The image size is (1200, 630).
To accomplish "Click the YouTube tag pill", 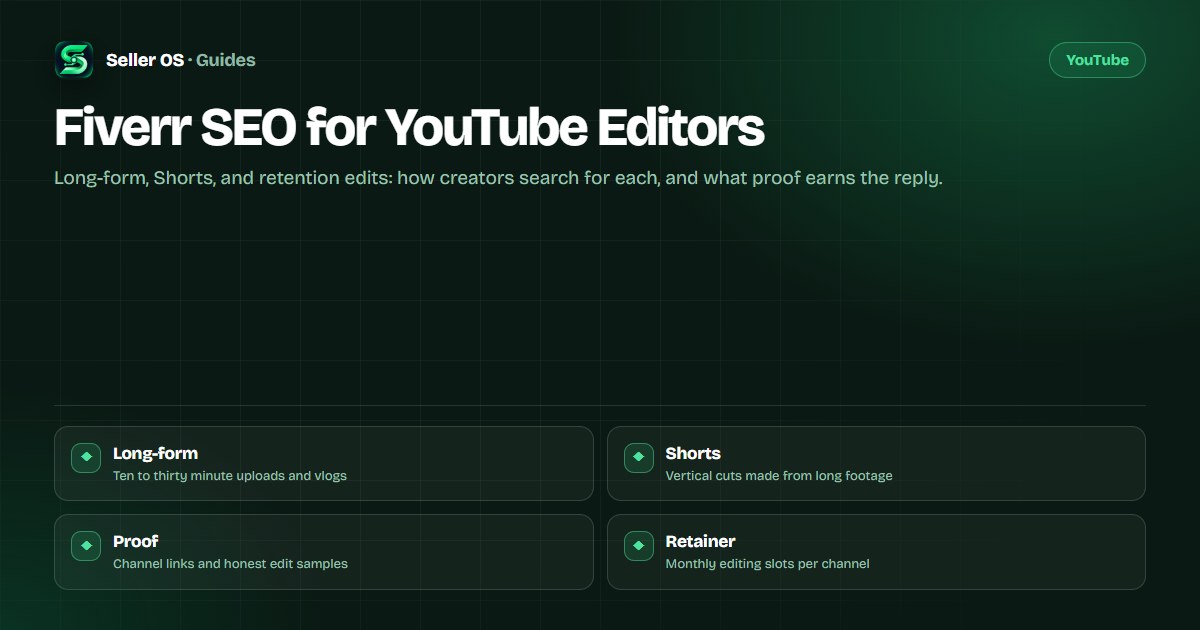I will tap(1097, 60).
